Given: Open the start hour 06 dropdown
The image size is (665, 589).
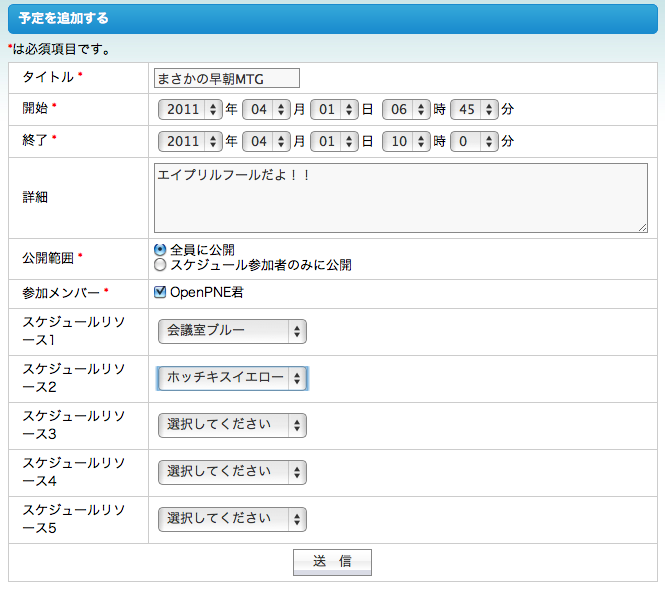Looking at the screenshot, I should 406,110.
